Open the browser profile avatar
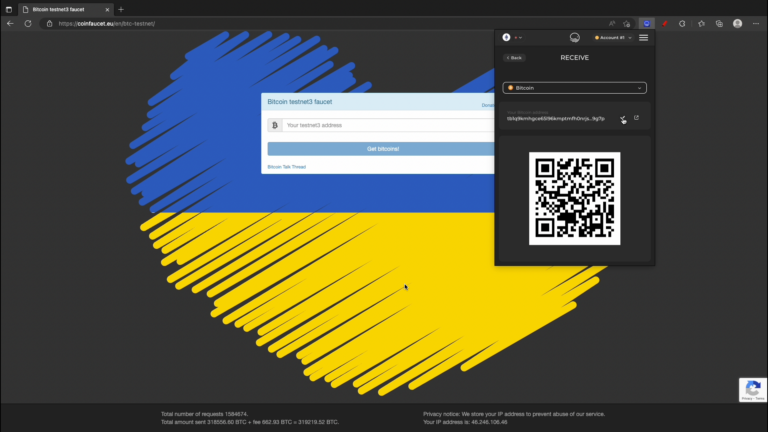768x432 pixels. click(x=737, y=24)
